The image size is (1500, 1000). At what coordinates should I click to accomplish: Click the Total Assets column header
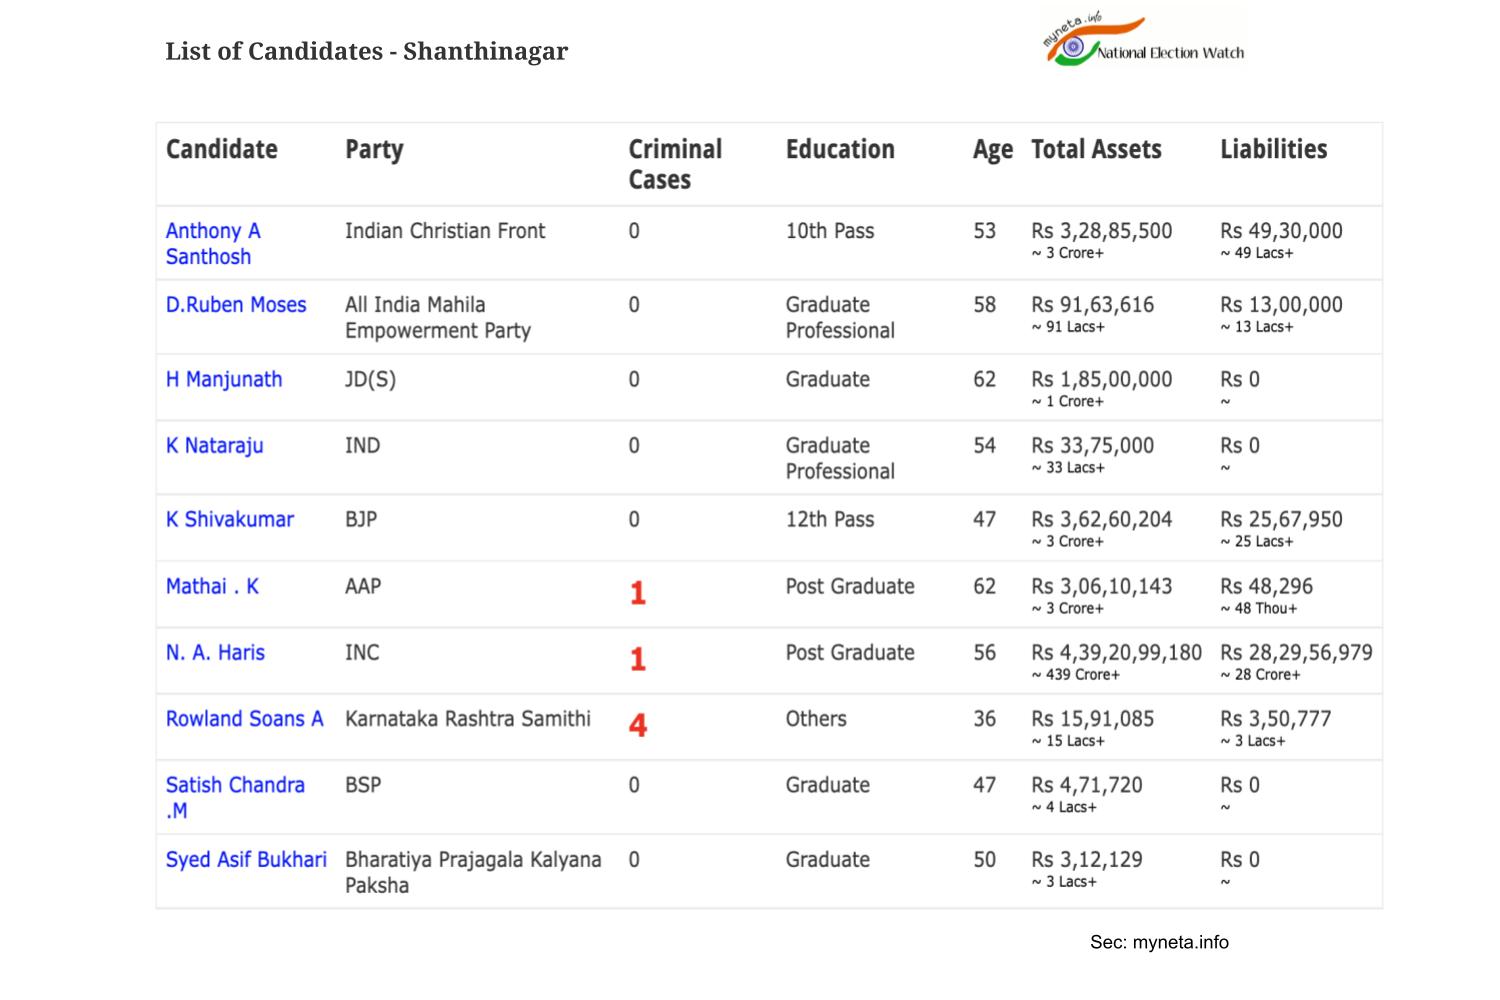(1096, 150)
